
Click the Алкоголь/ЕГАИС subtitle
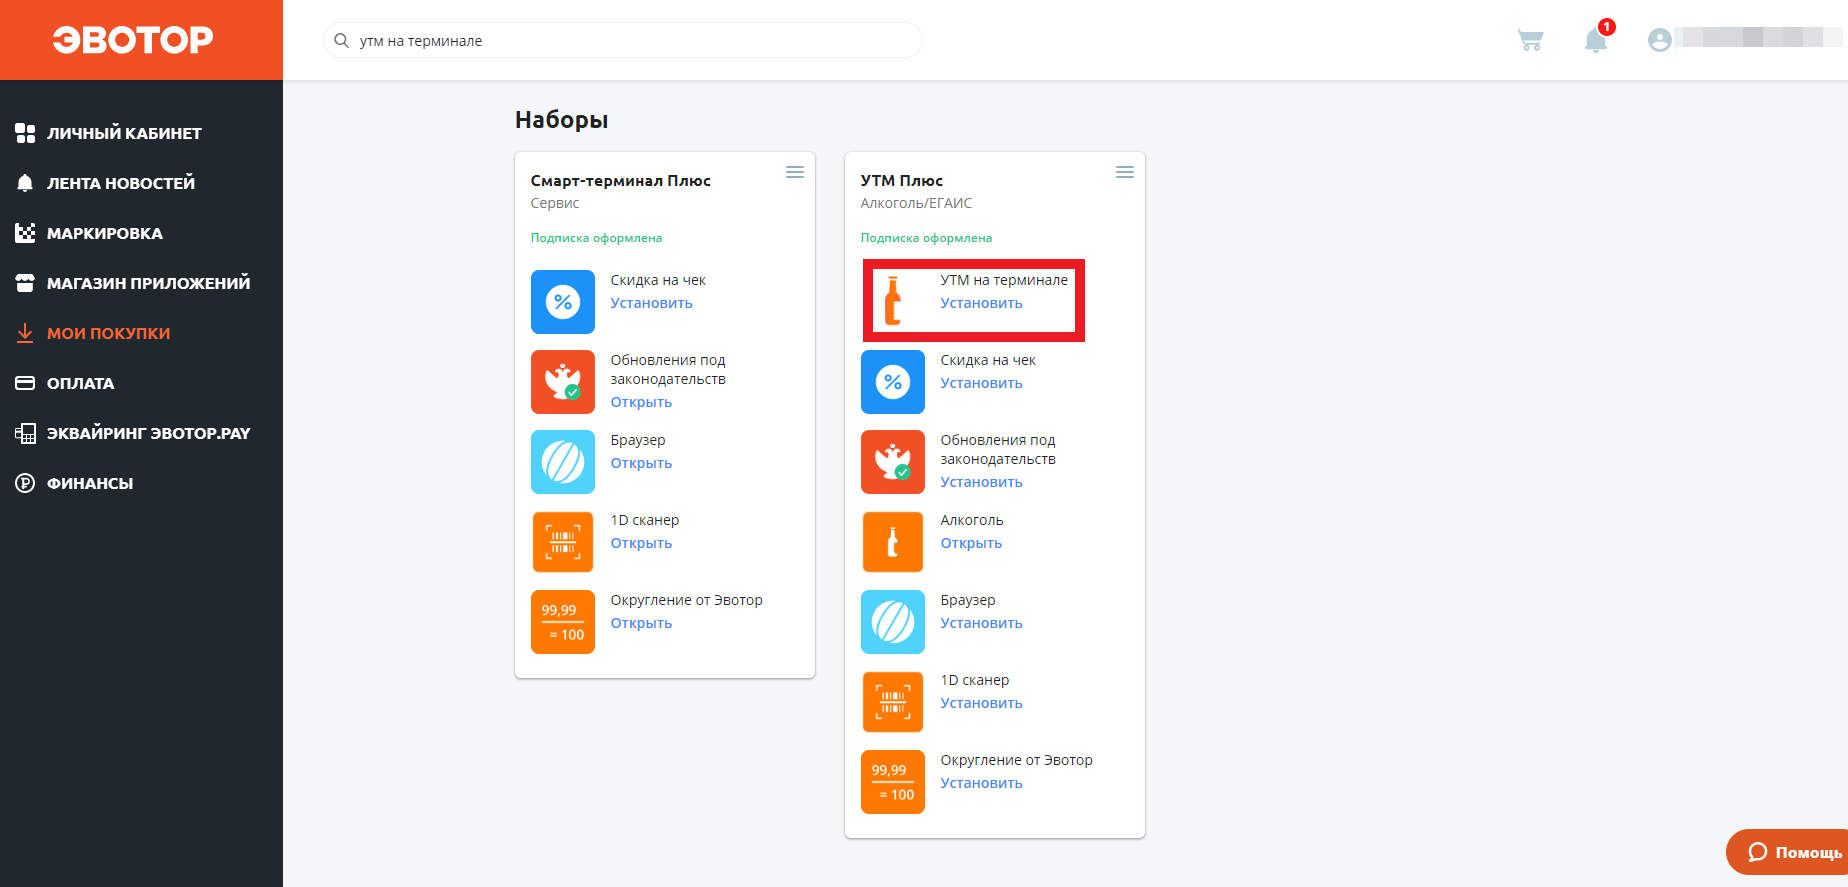916,203
